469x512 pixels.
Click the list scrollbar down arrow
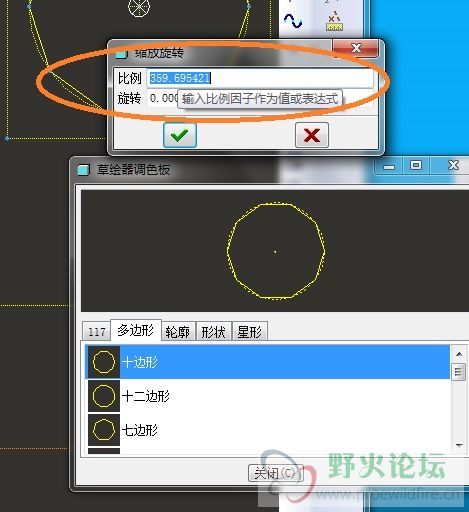point(459,445)
